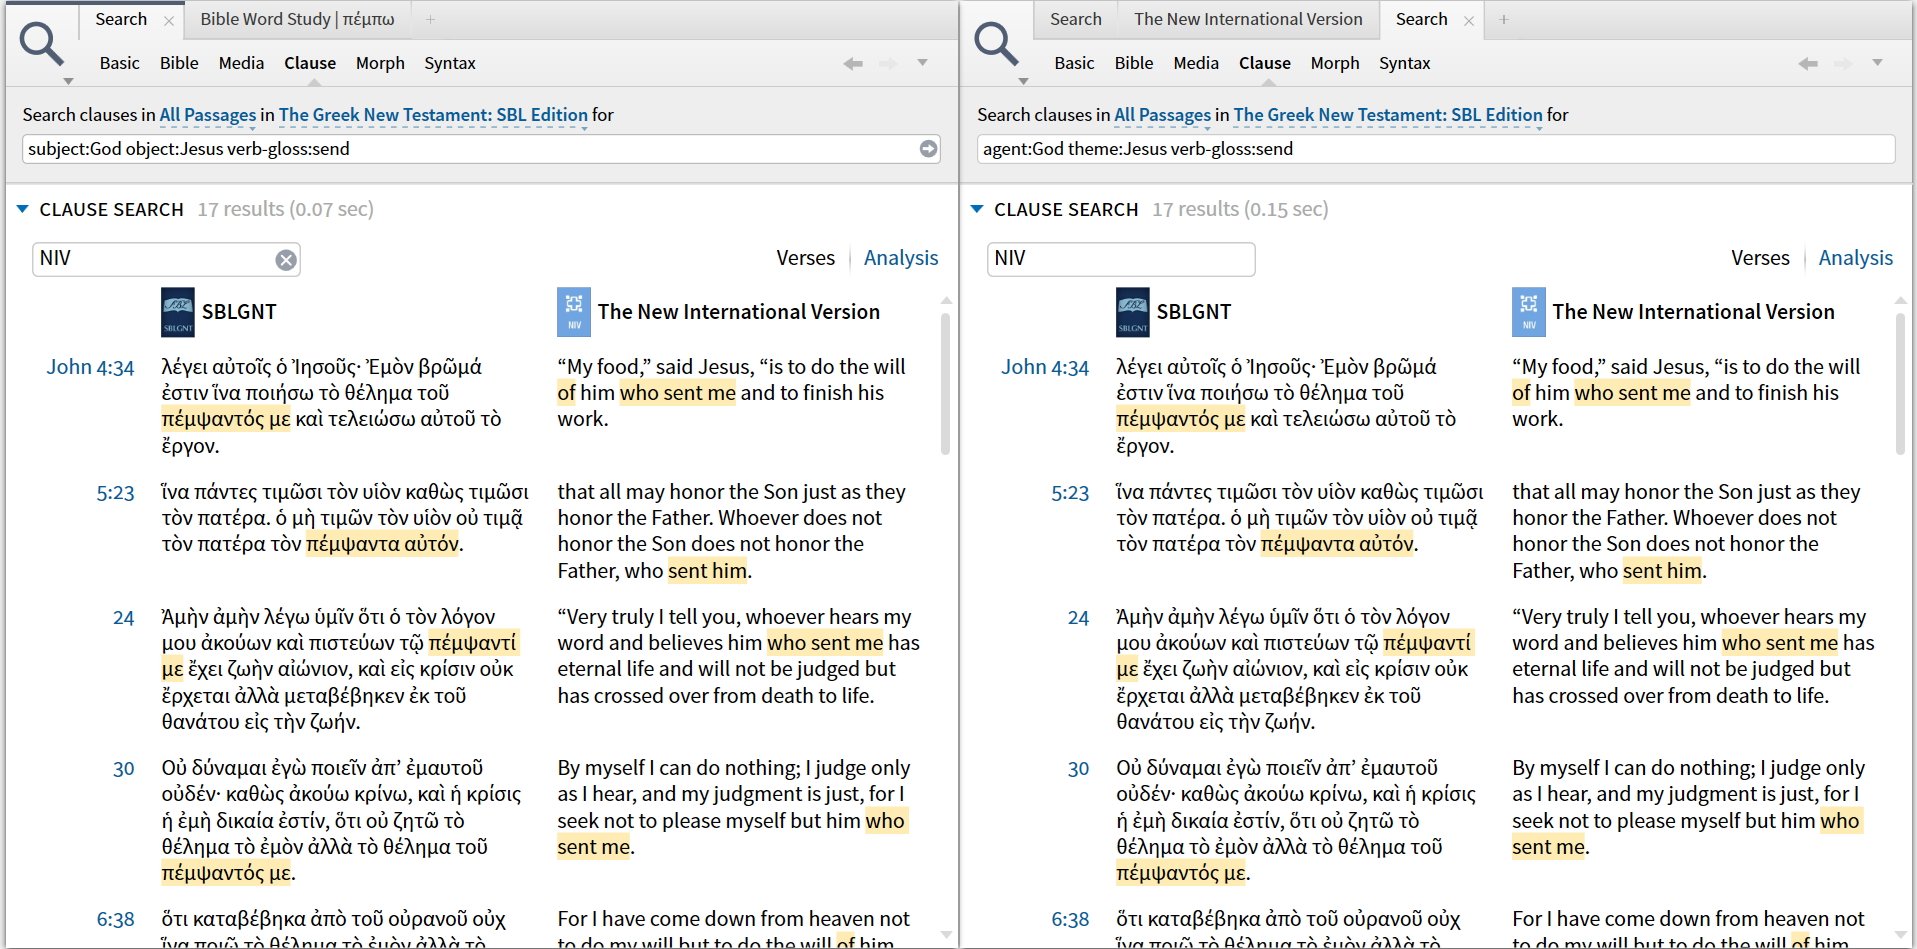This screenshot has width=1917, height=949.
Task: Open NIV resource icon in left results
Action: point(574,313)
